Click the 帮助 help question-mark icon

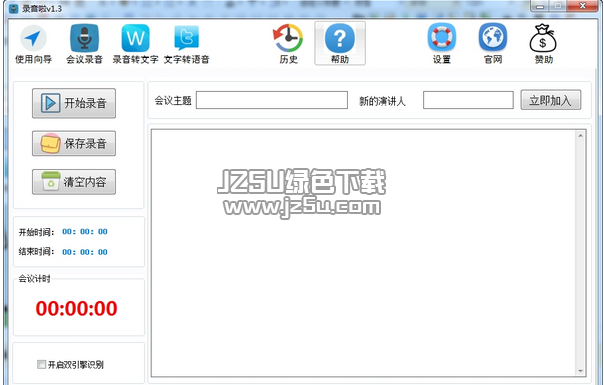(x=340, y=44)
